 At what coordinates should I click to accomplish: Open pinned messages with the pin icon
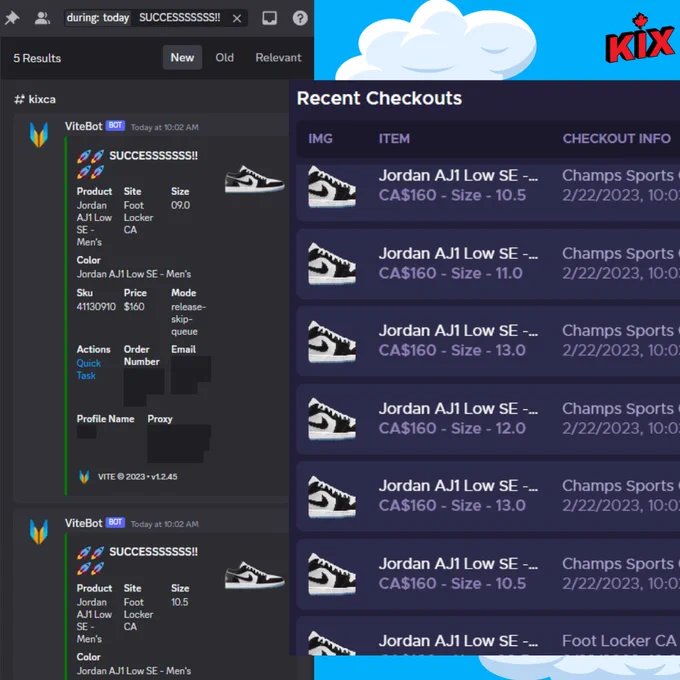[x=12, y=18]
